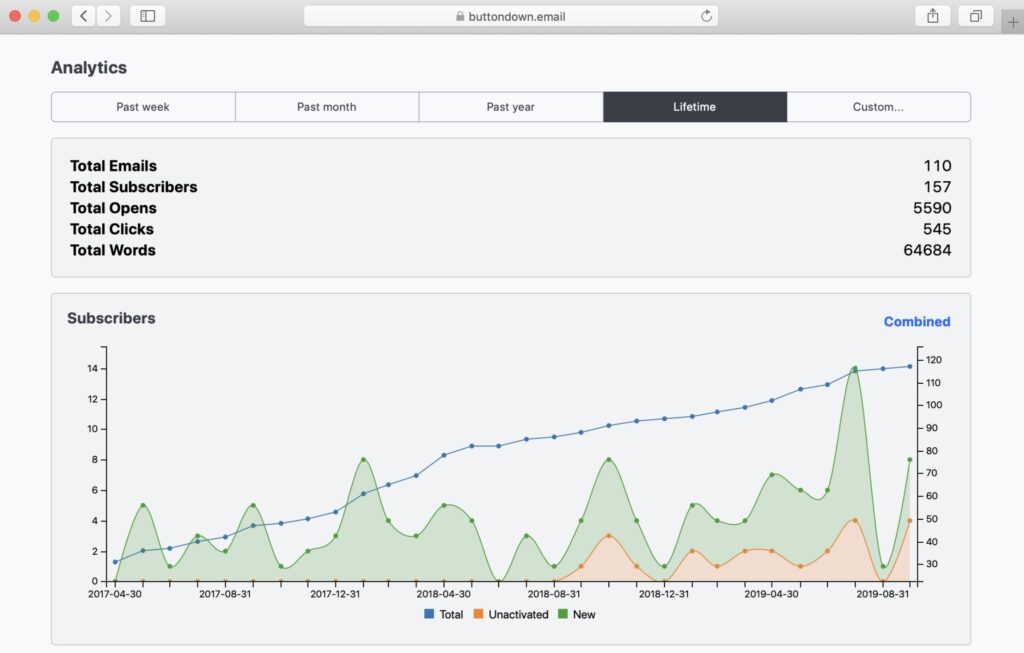
Task: Select the Past week tab
Action: pyautogui.click(x=143, y=107)
